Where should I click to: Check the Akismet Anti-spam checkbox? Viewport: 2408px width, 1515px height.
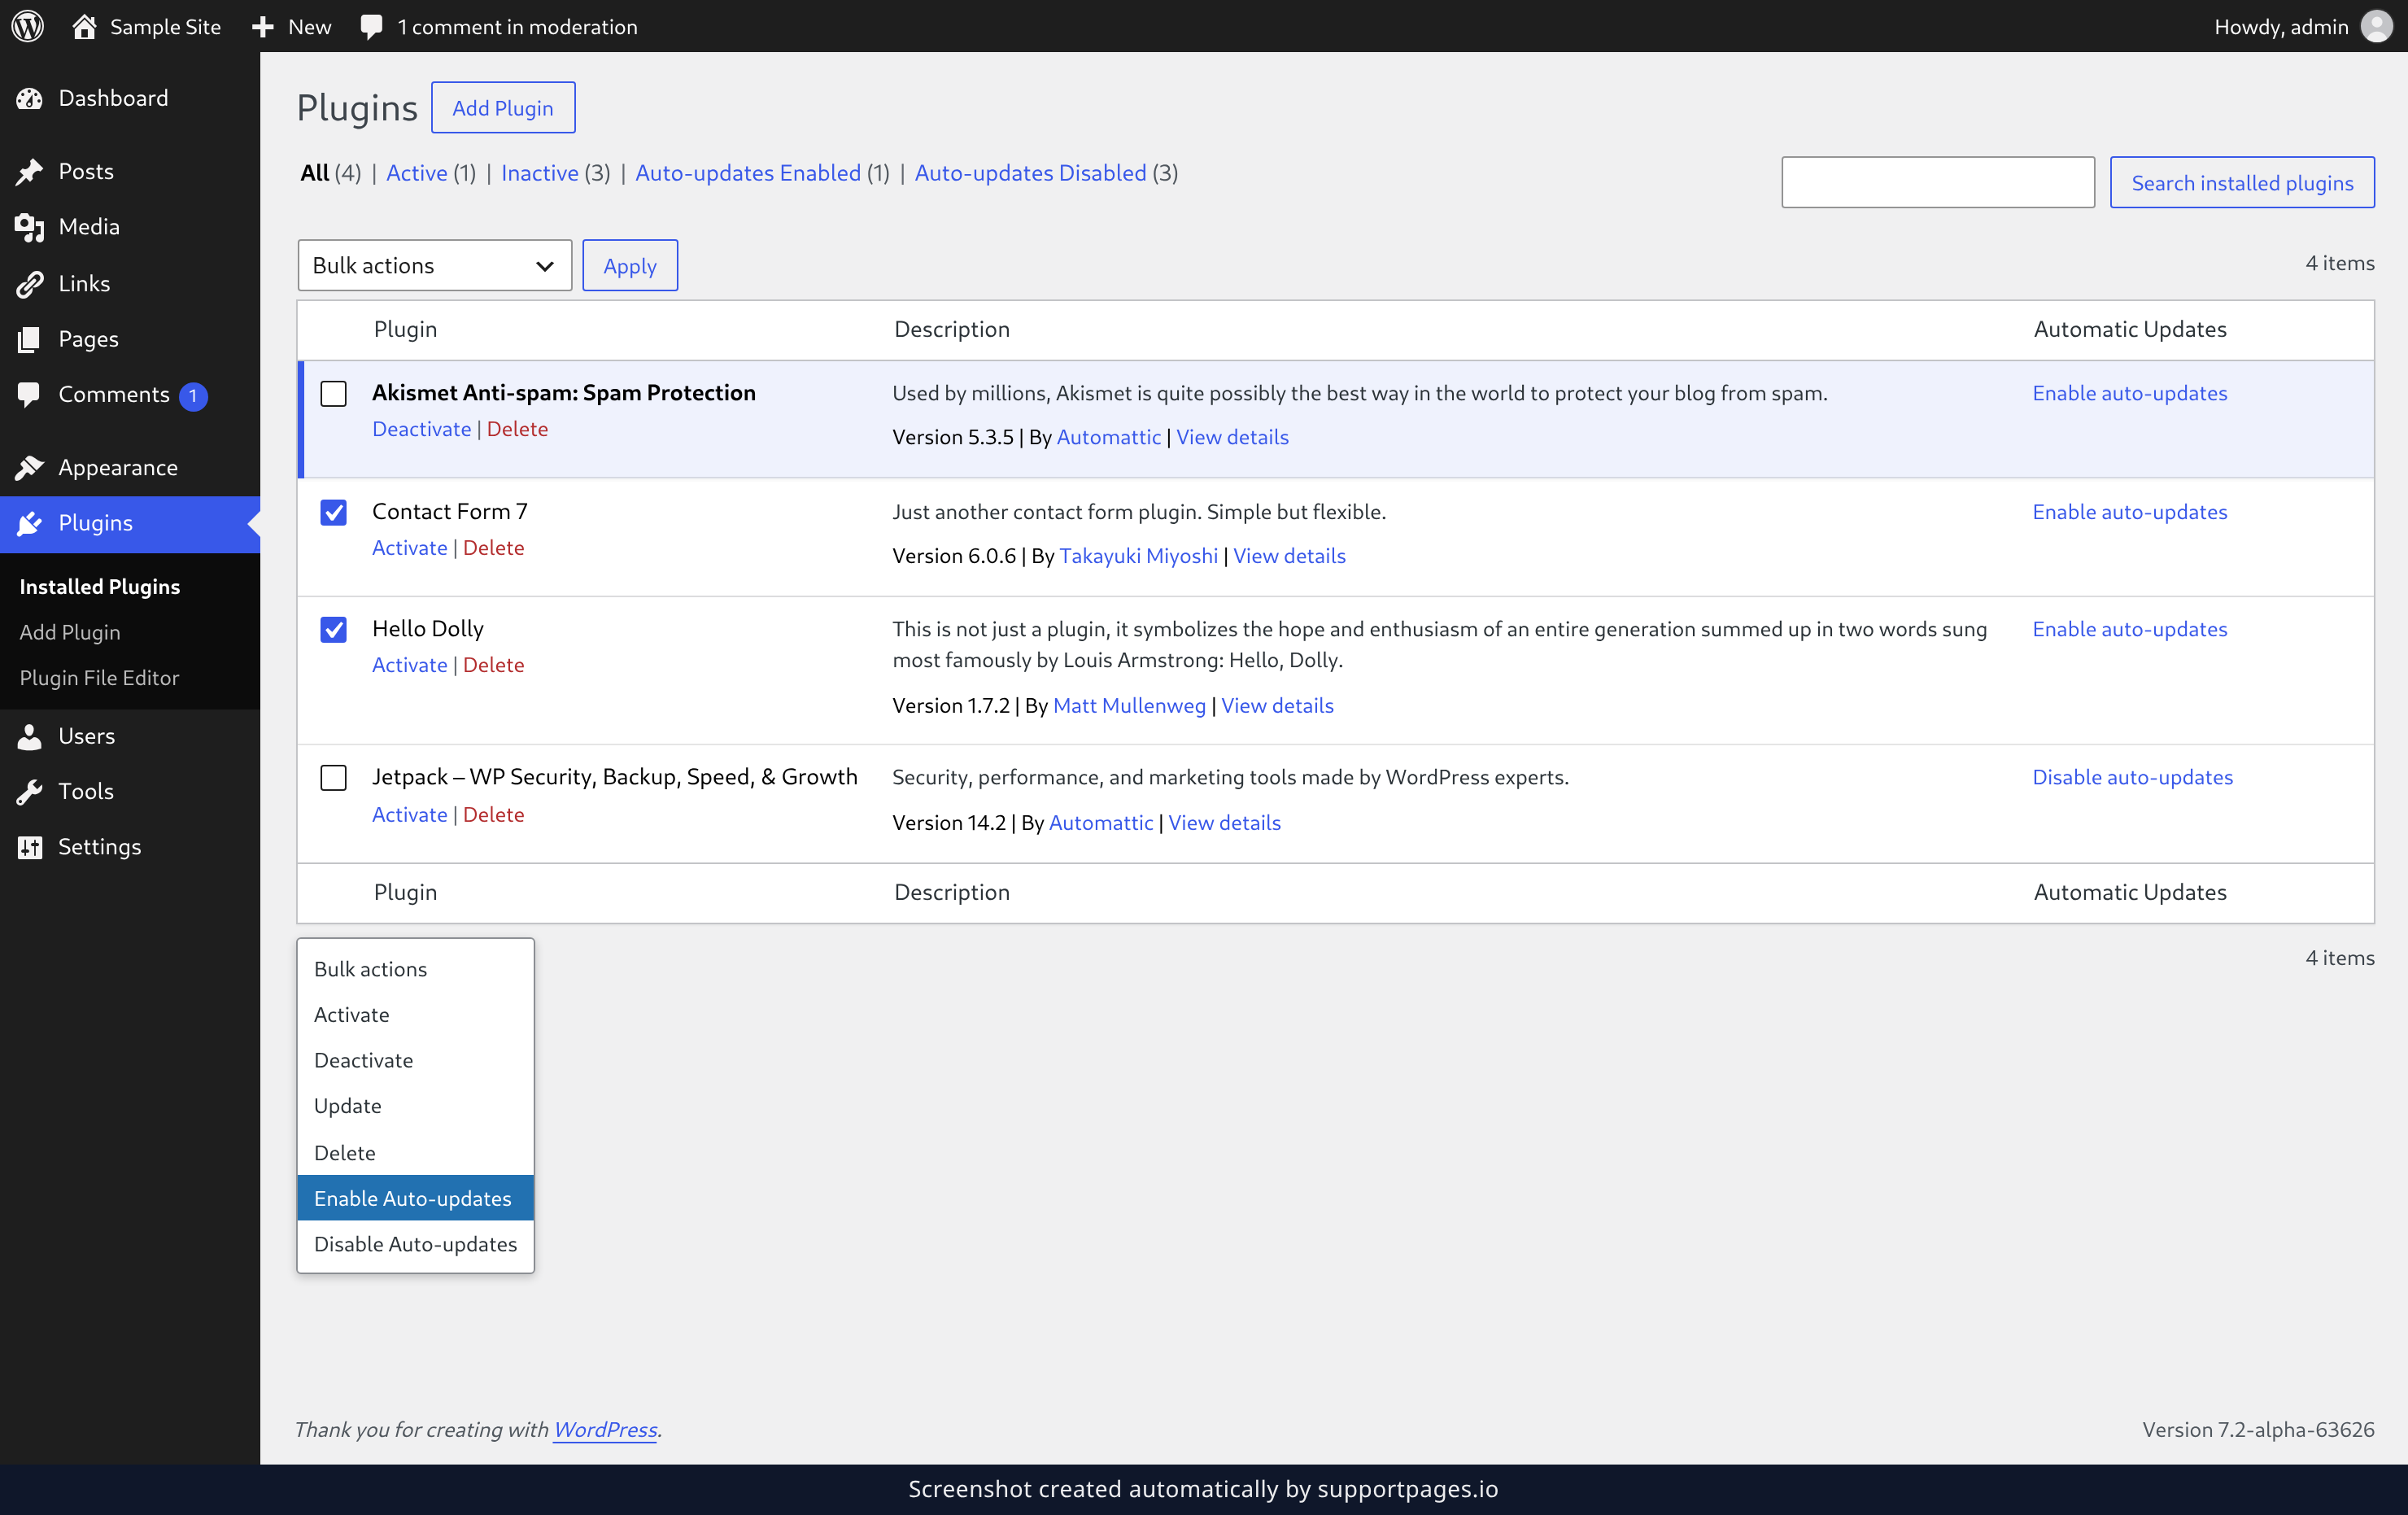click(x=333, y=393)
